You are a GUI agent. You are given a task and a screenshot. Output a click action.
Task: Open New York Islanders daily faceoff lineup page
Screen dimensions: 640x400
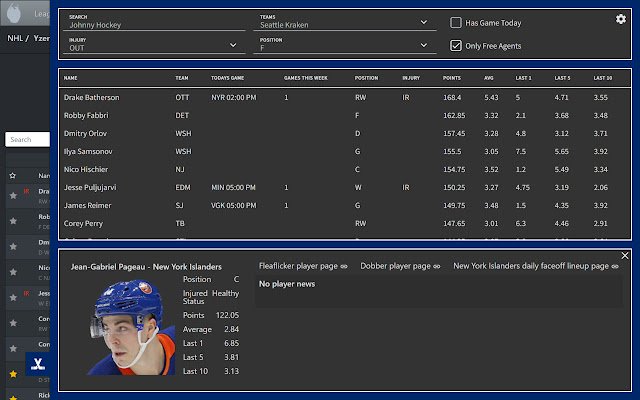(x=536, y=266)
